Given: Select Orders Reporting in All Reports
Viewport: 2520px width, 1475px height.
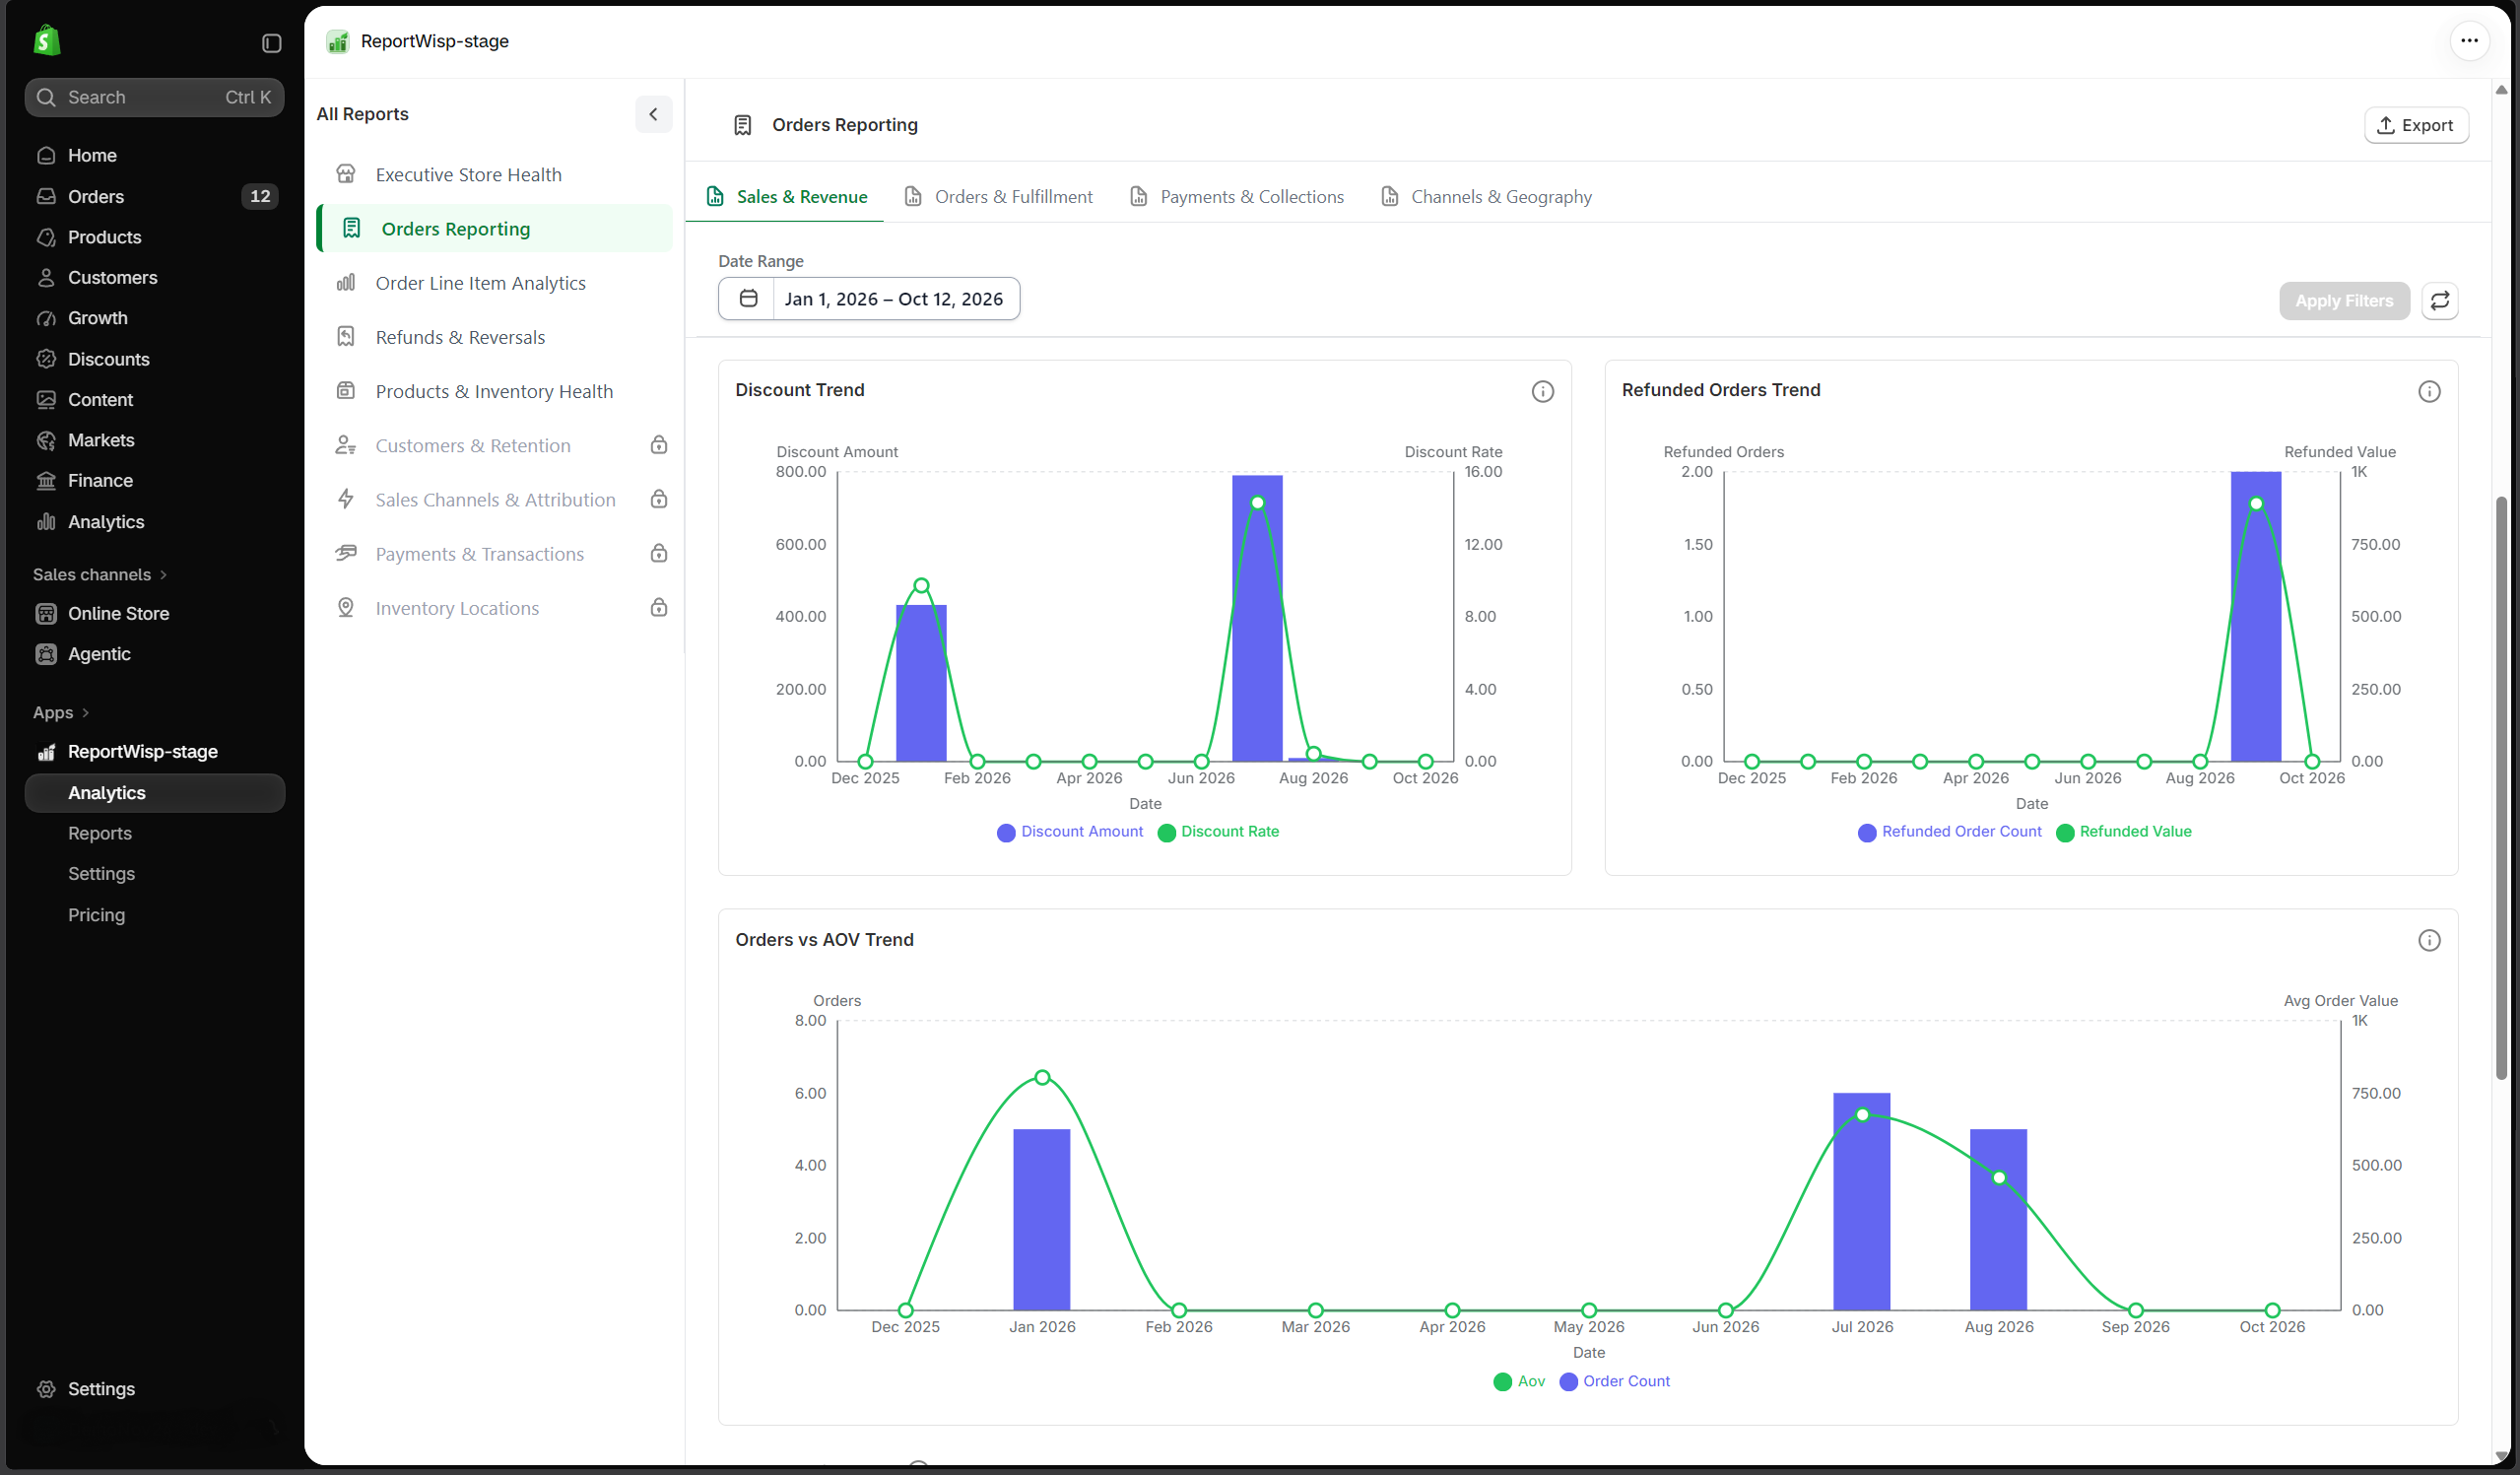Looking at the screenshot, I should (495, 228).
